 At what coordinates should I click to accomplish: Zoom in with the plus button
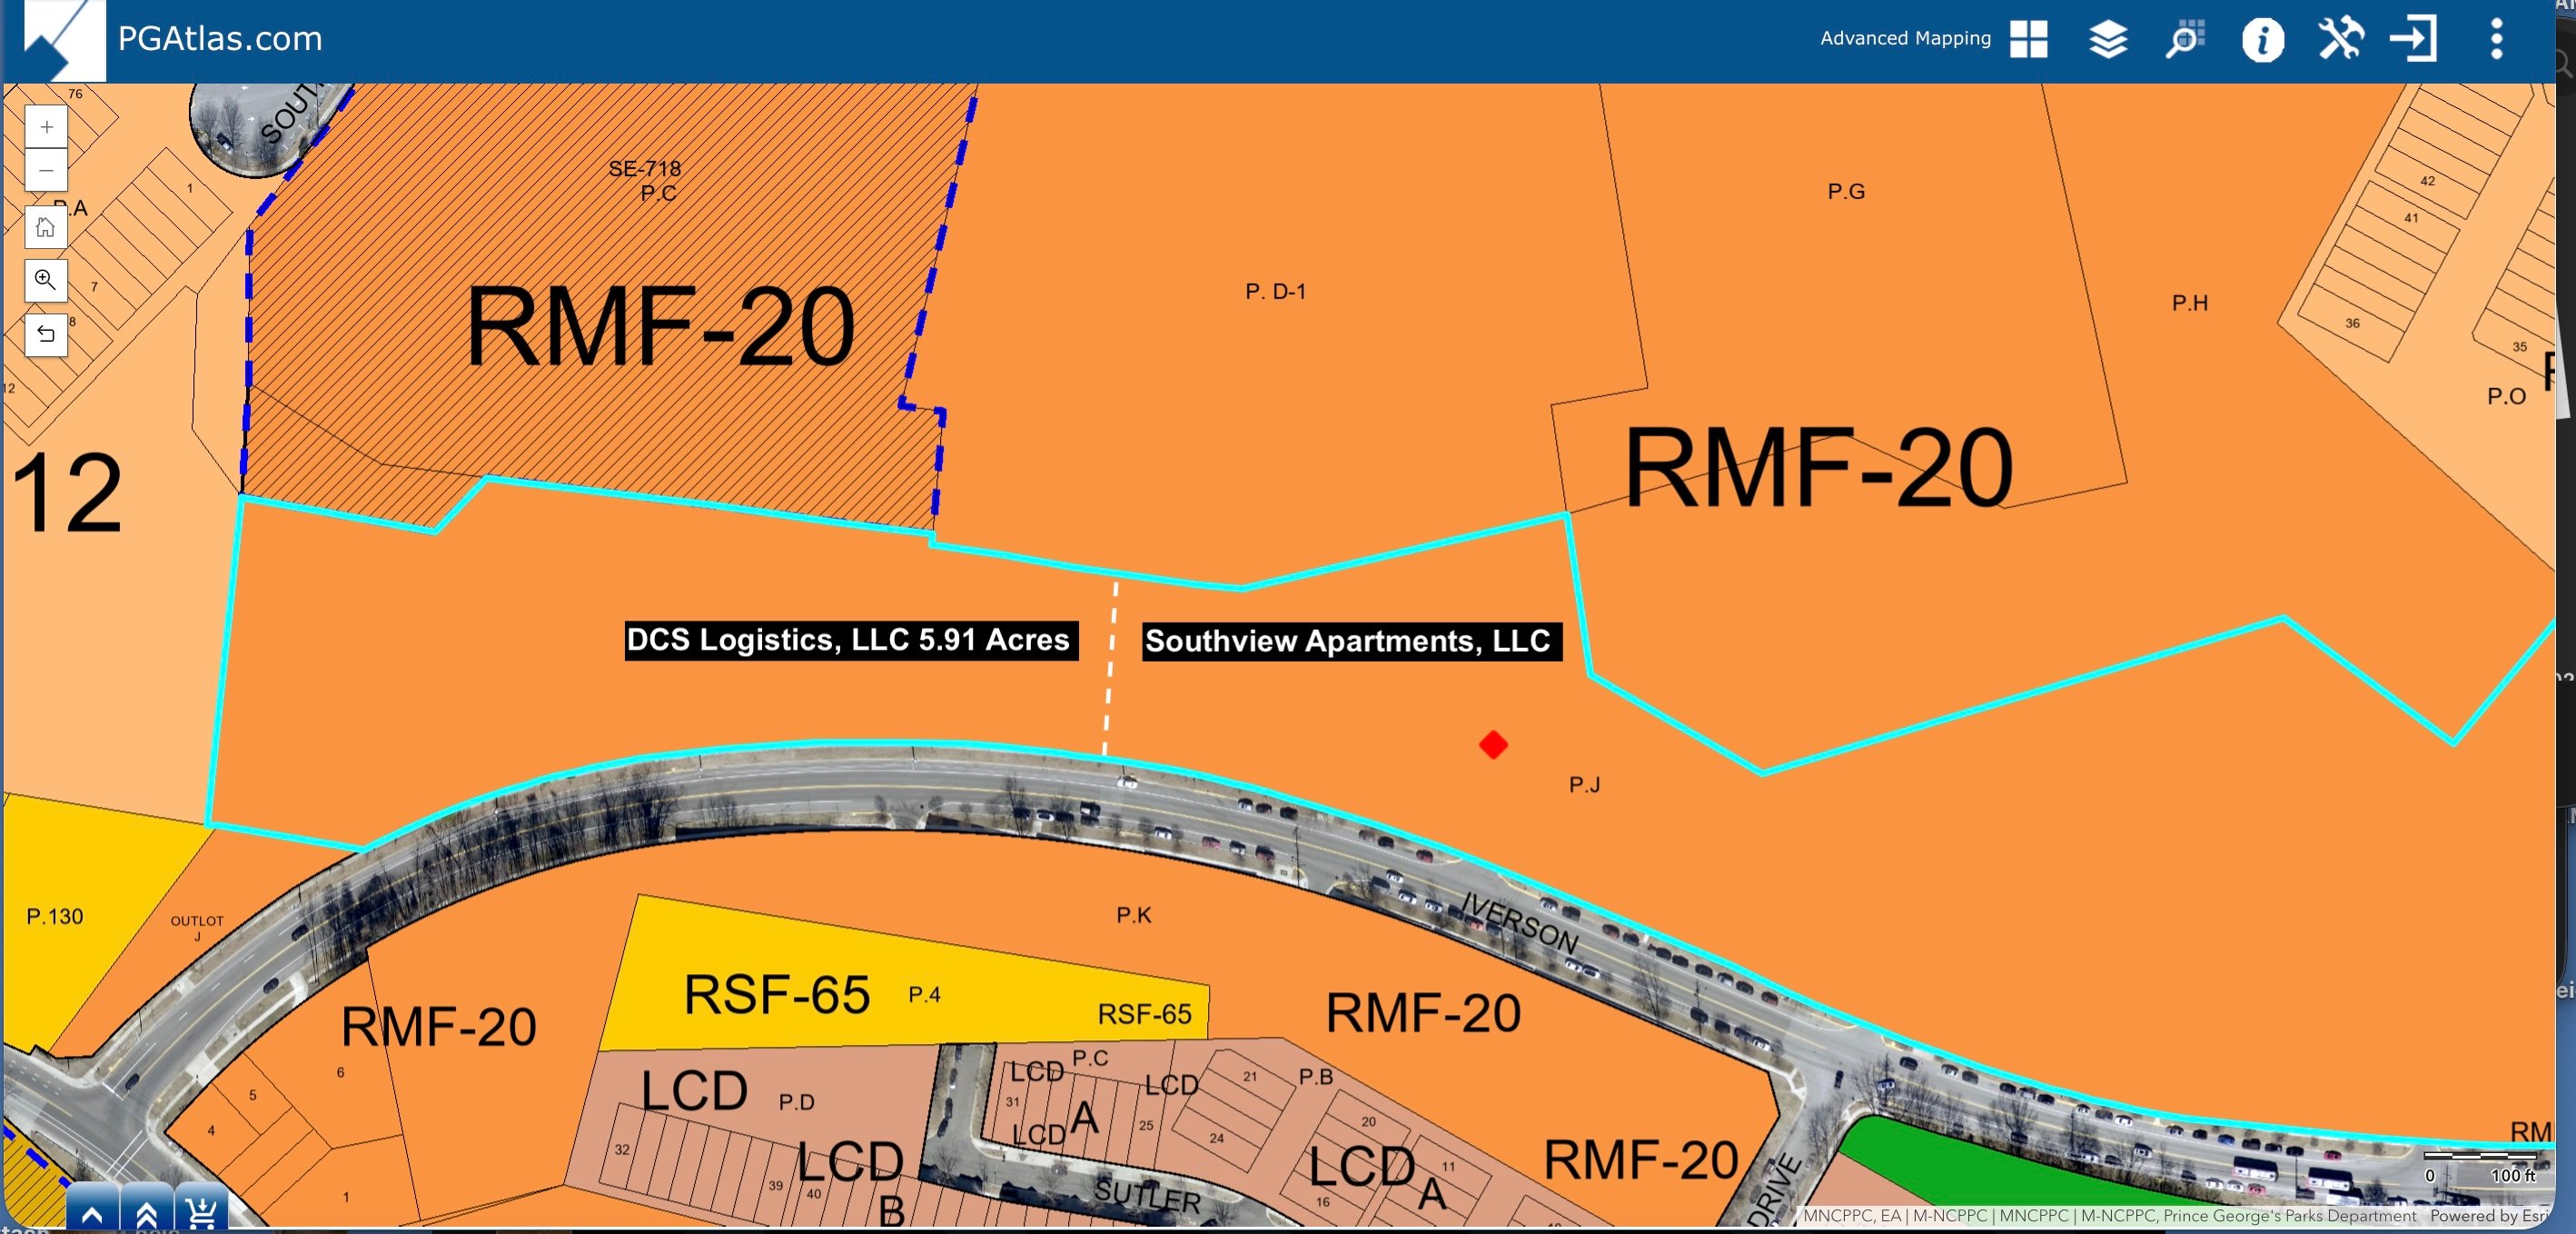(x=46, y=127)
